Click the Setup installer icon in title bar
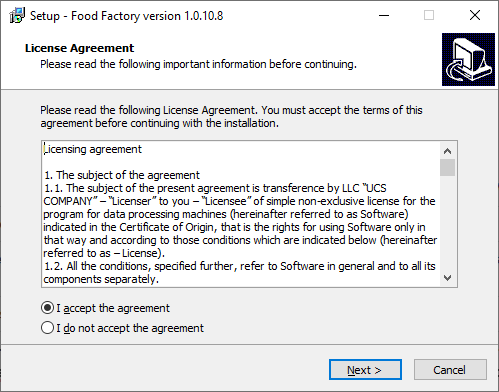The height and width of the screenshot is (392, 499). point(17,15)
